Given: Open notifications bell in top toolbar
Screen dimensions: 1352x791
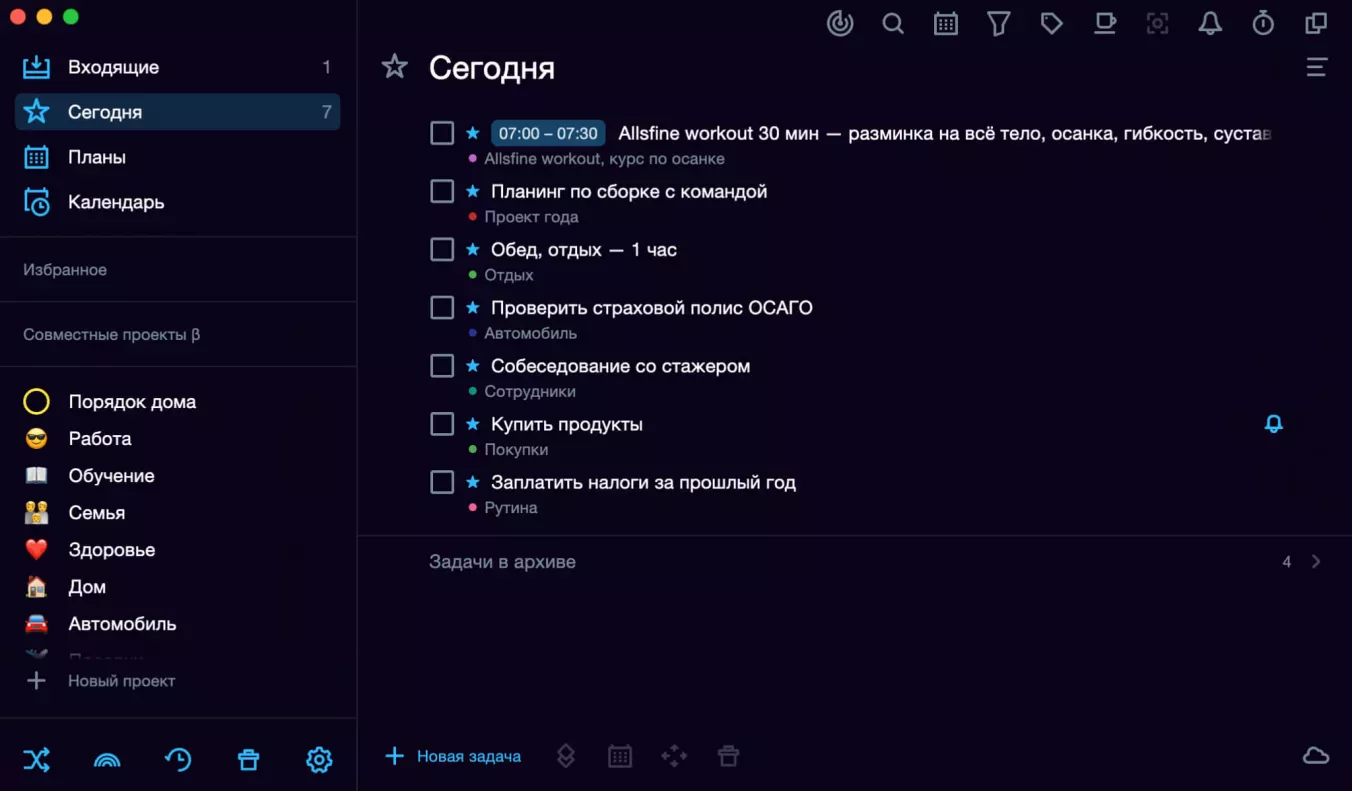Looking at the screenshot, I should pos(1210,23).
